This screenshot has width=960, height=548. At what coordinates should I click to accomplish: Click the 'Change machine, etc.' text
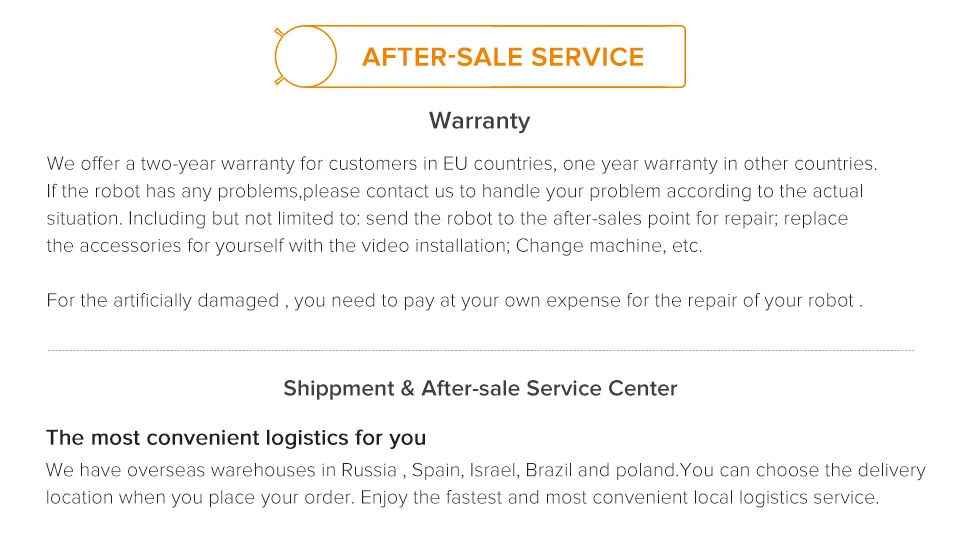[x=609, y=246]
